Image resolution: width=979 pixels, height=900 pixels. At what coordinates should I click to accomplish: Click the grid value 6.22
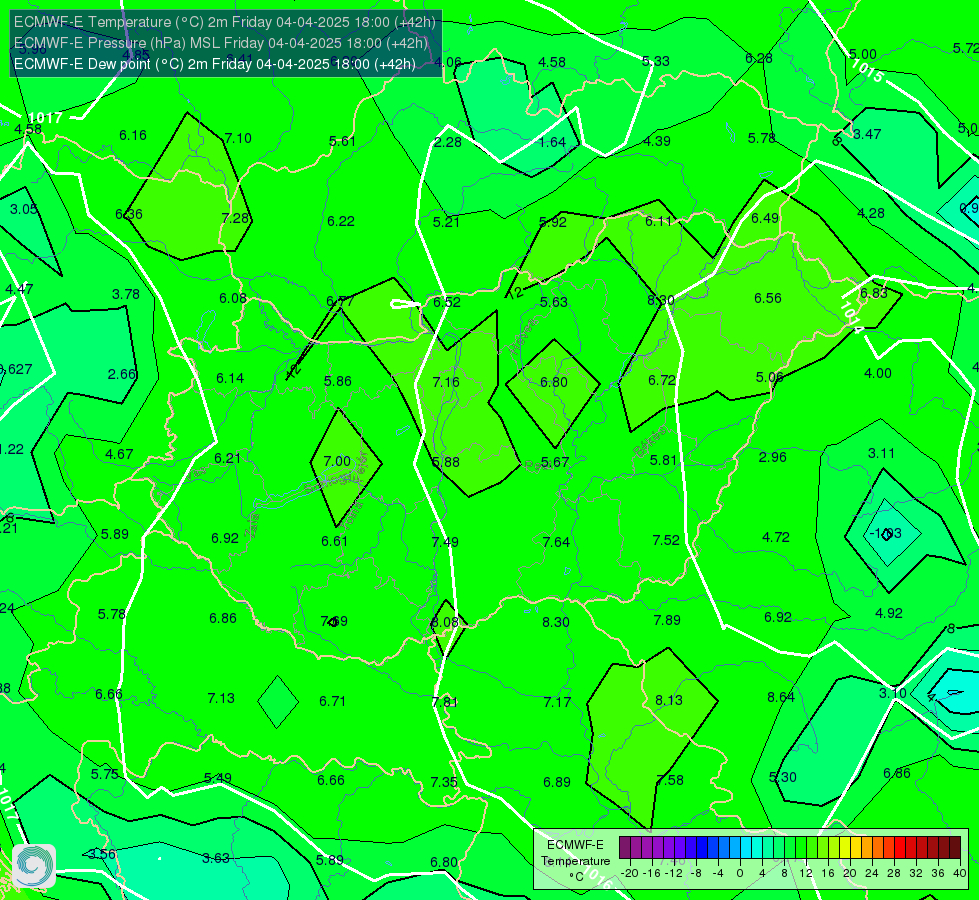341,221
